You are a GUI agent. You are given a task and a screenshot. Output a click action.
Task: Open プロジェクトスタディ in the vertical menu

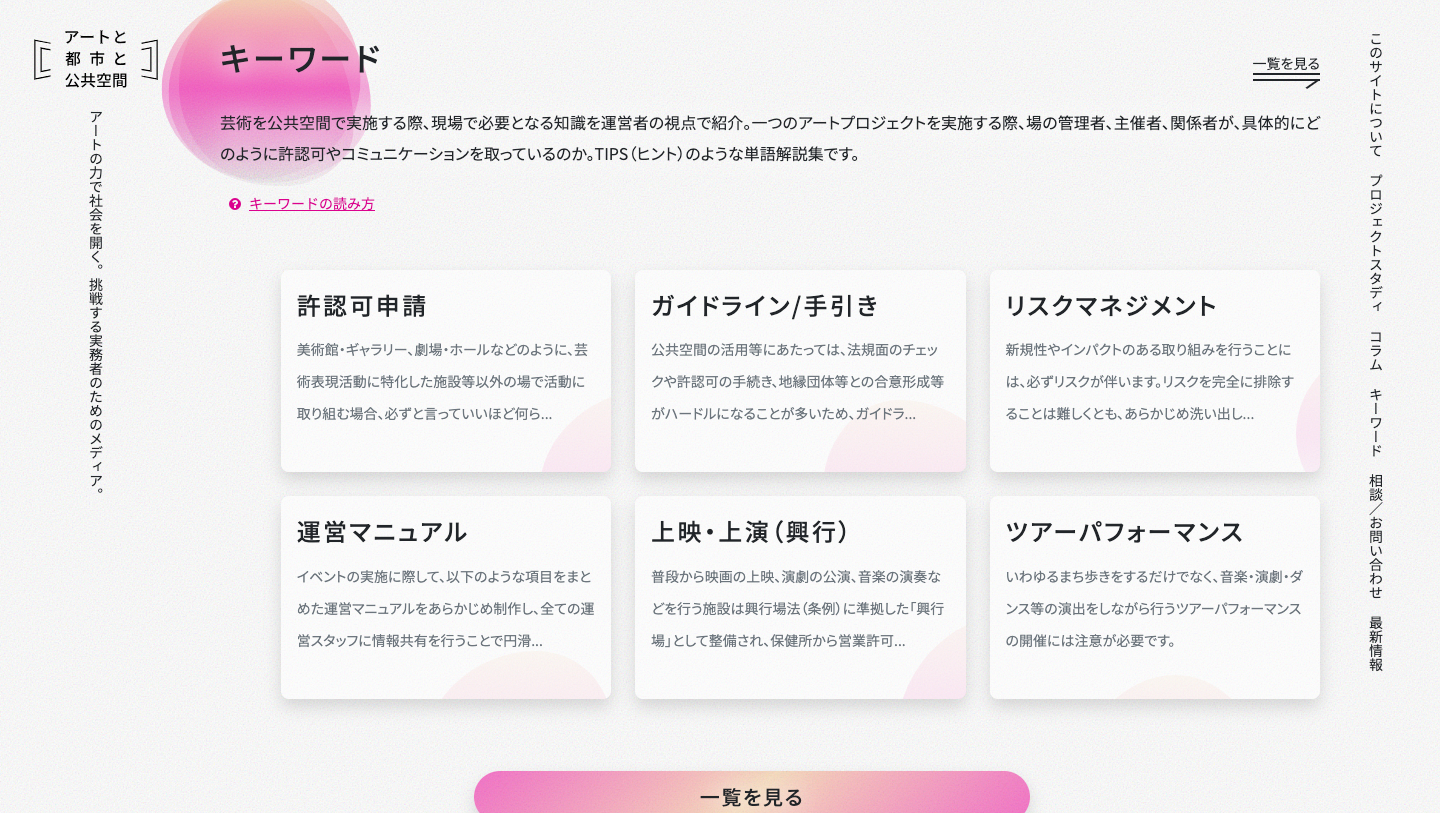pyautogui.click(x=1376, y=243)
